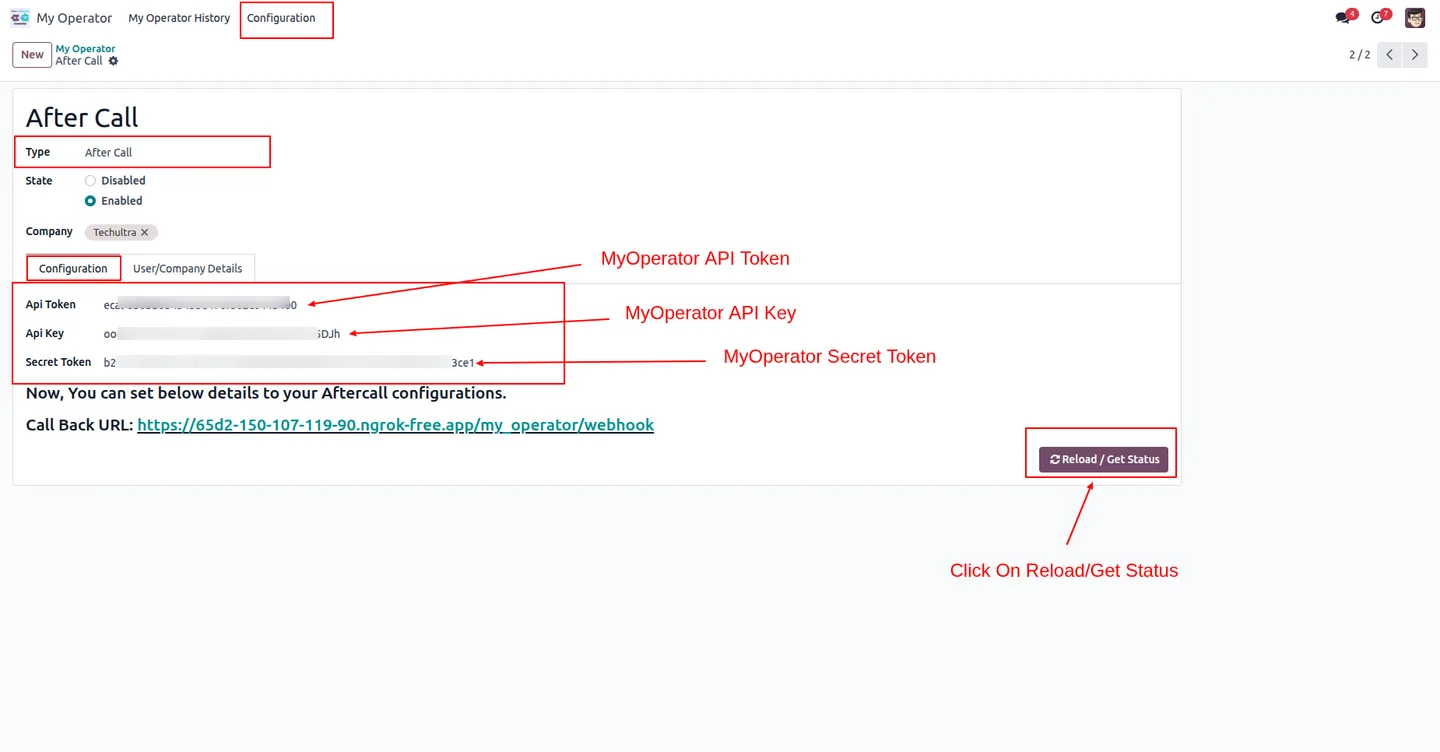Remove the Techultra company tag
This screenshot has height=752, width=1440.
144,232
